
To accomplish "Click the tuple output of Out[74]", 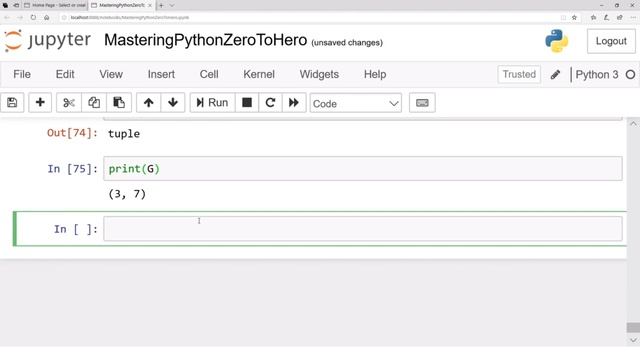I will (x=124, y=134).
